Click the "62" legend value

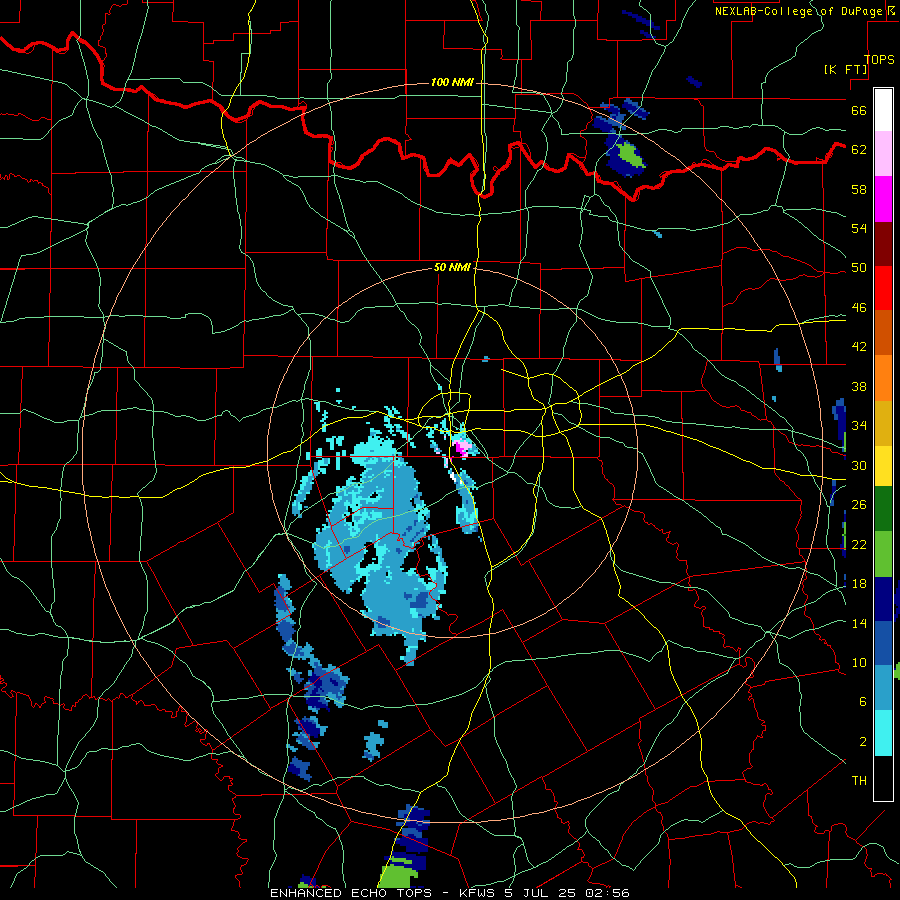[859, 150]
